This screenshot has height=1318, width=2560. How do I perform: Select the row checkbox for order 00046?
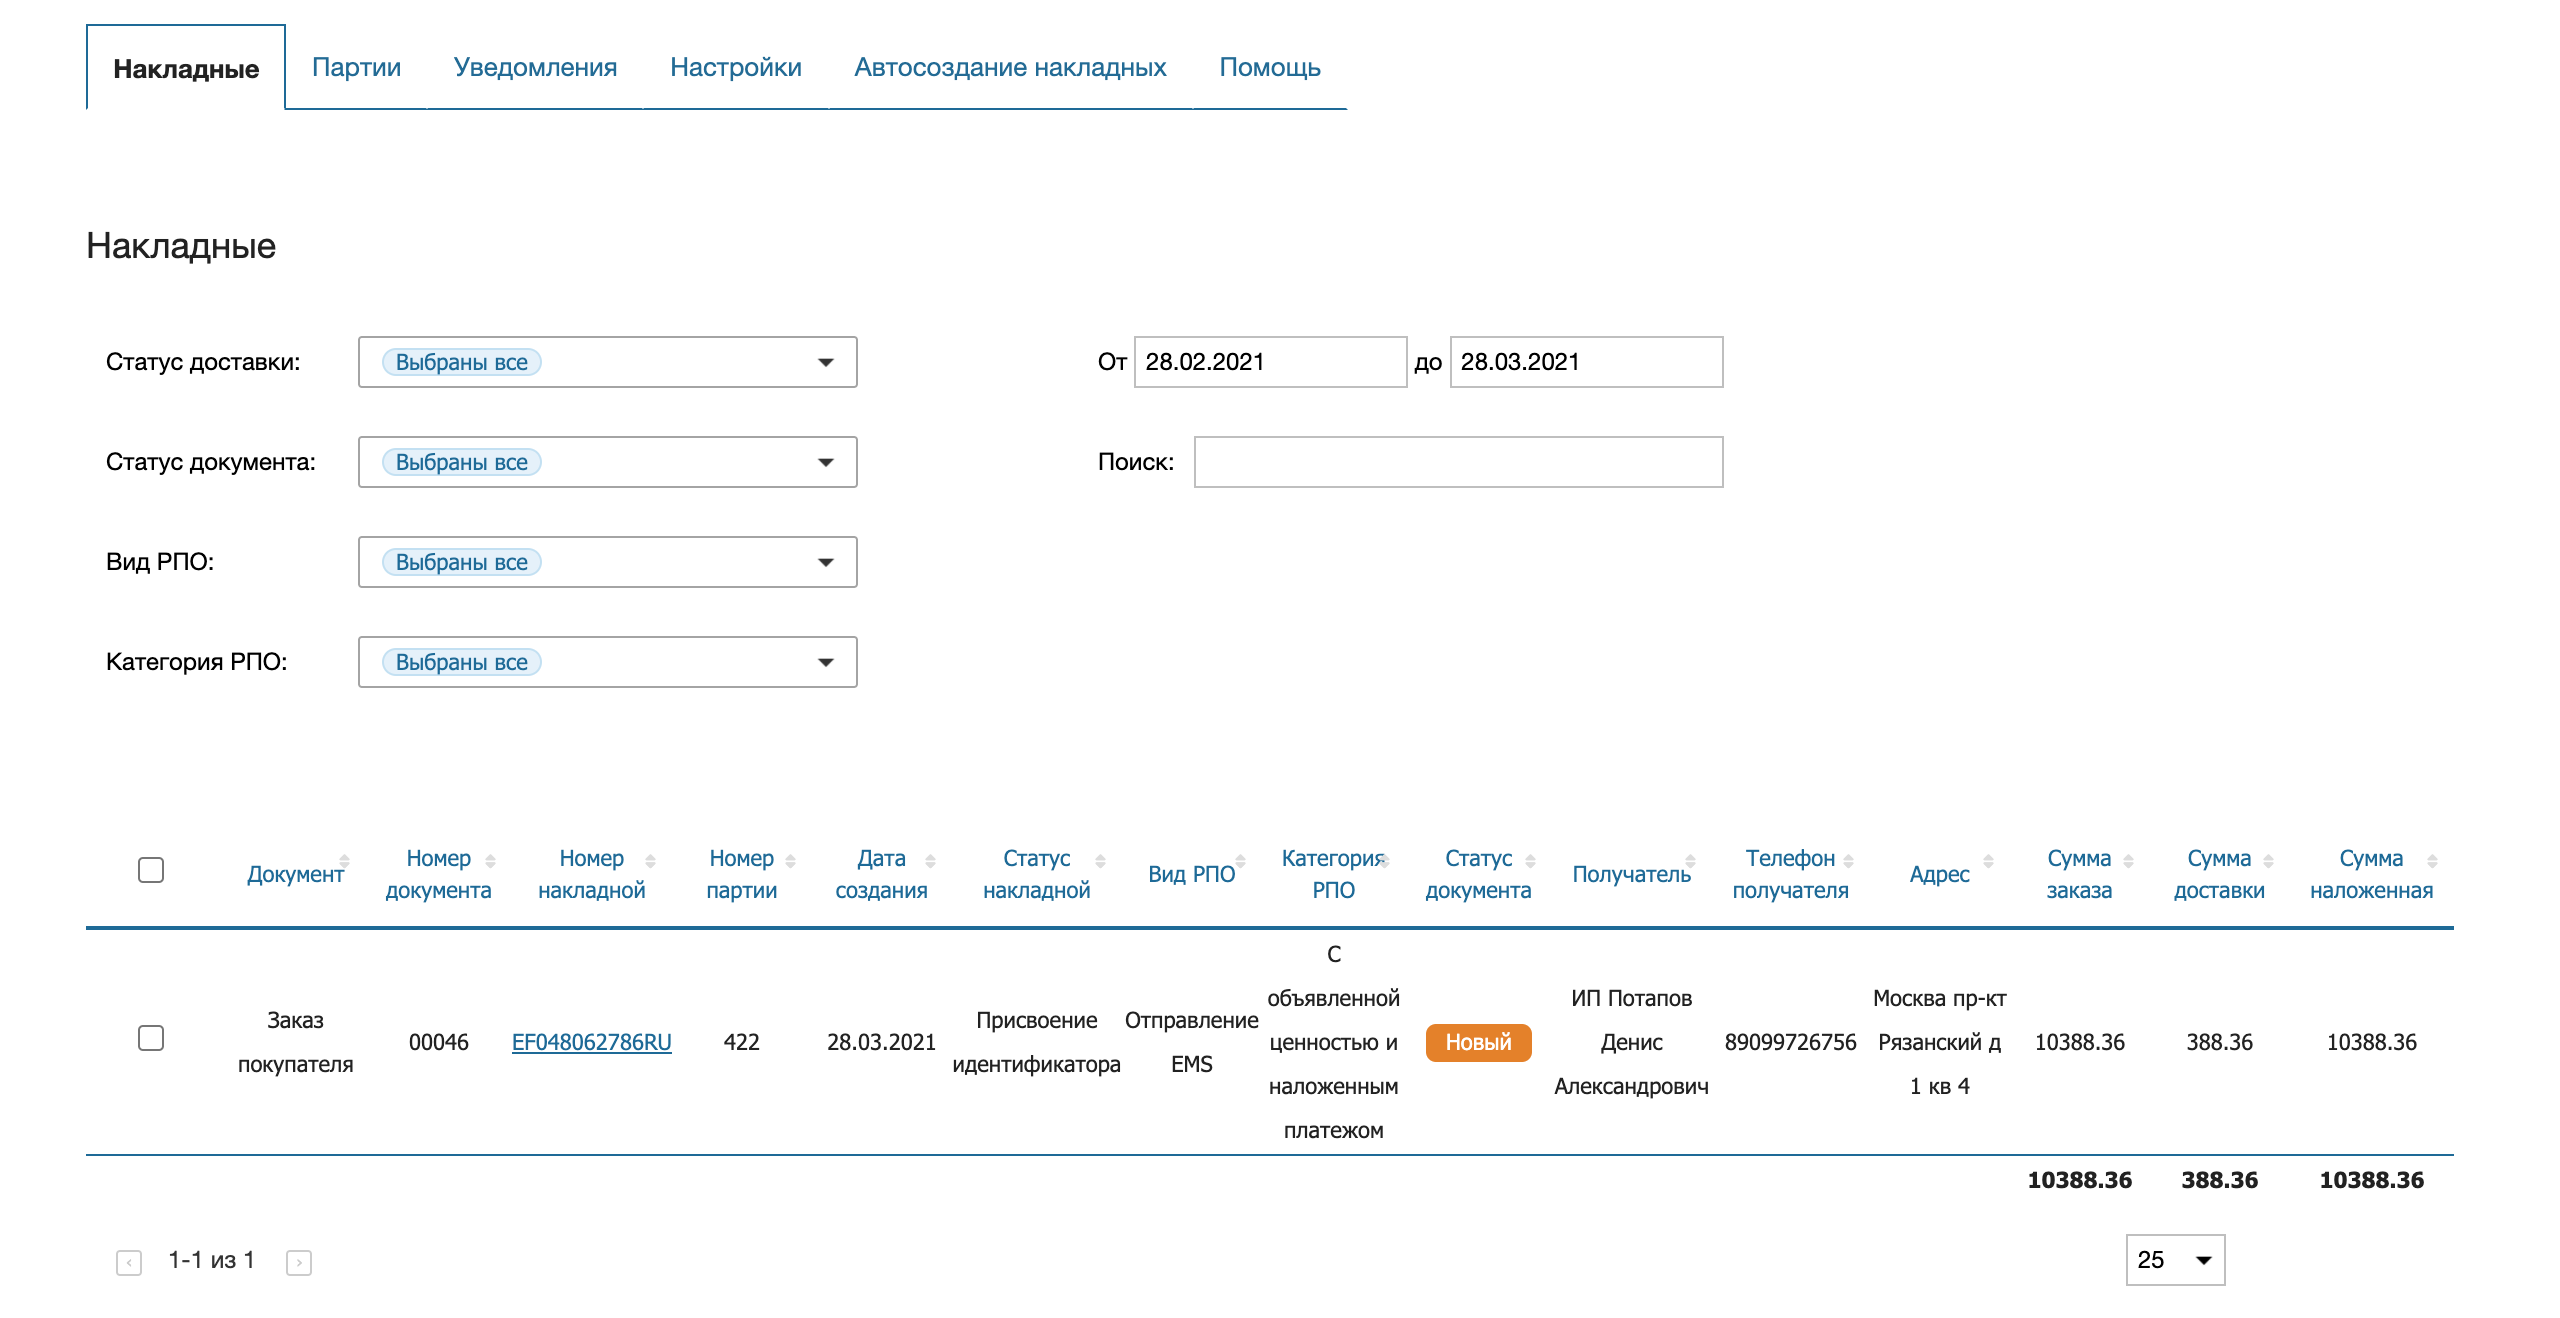(151, 1038)
